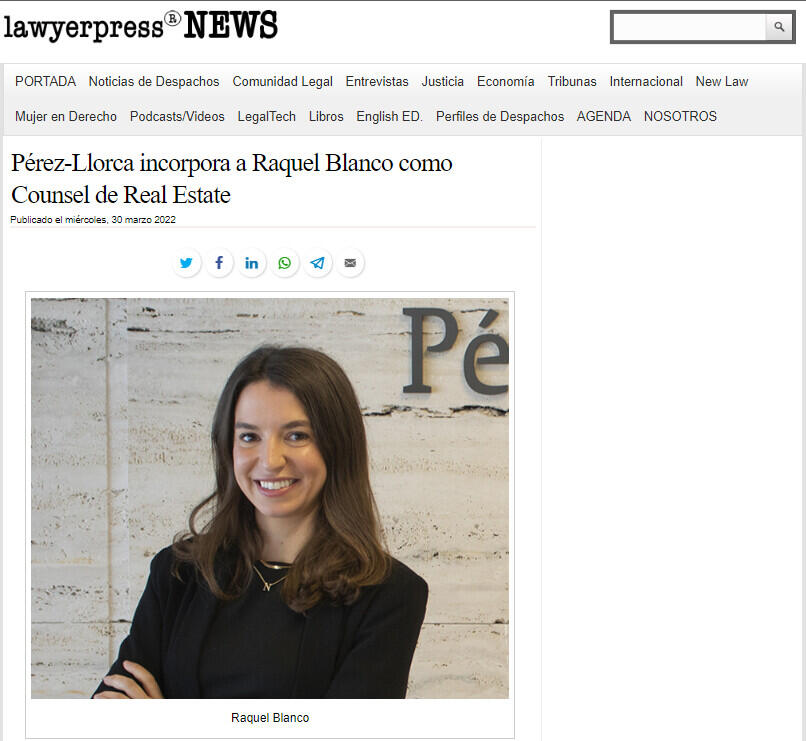The image size is (806, 741).
Task: Share the article on Twitter
Action: pyautogui.click(x=186, y=263)
